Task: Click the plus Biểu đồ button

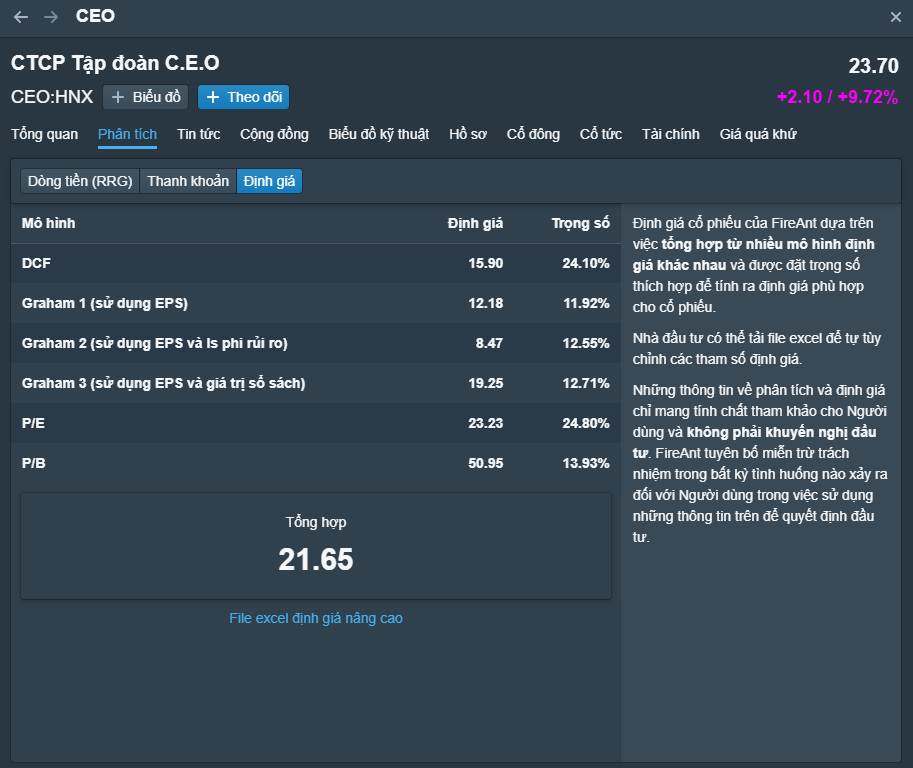Action: (x=146, y=97)
